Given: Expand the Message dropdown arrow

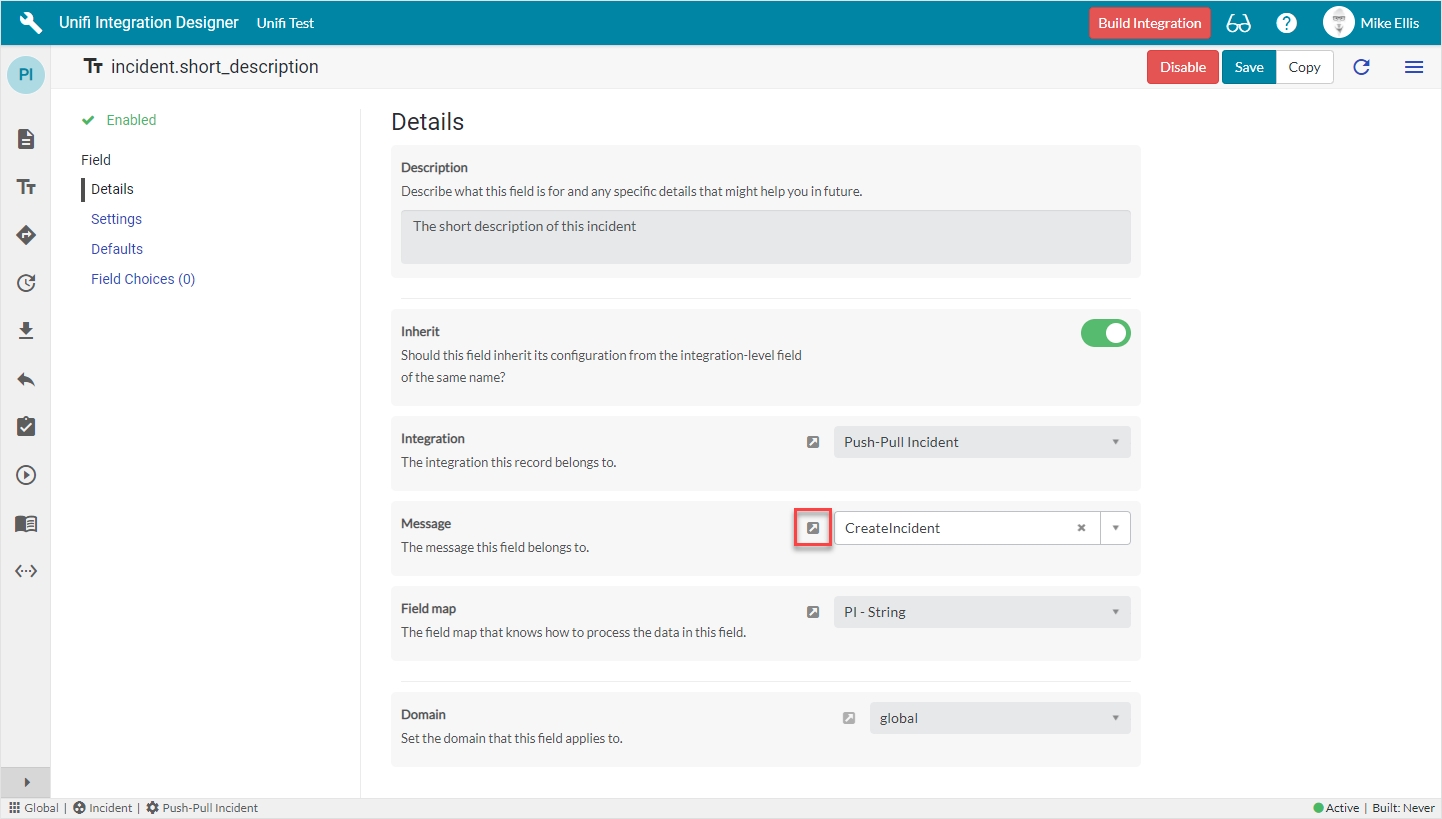Looking at the screenshot, I should 1115,528.
